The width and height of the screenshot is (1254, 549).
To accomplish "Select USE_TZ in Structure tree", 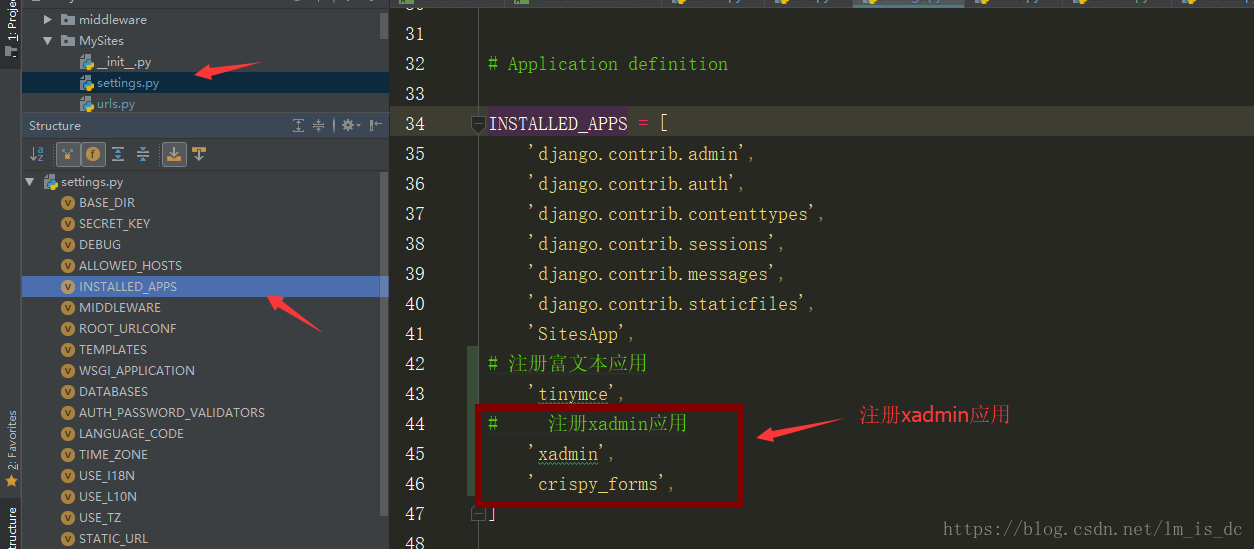I will [x=100, y=518].
